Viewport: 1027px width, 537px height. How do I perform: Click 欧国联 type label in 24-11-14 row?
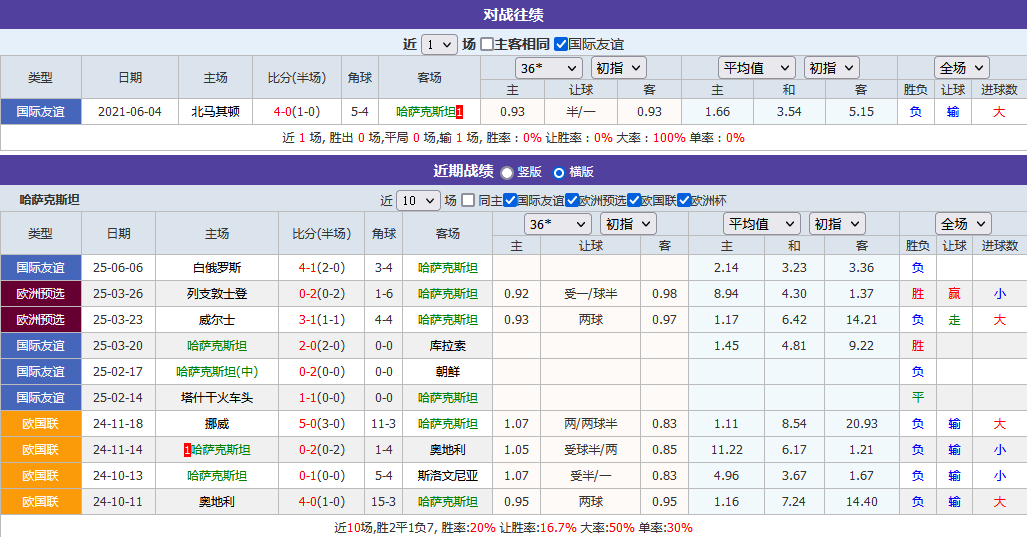tap(41, 450)
